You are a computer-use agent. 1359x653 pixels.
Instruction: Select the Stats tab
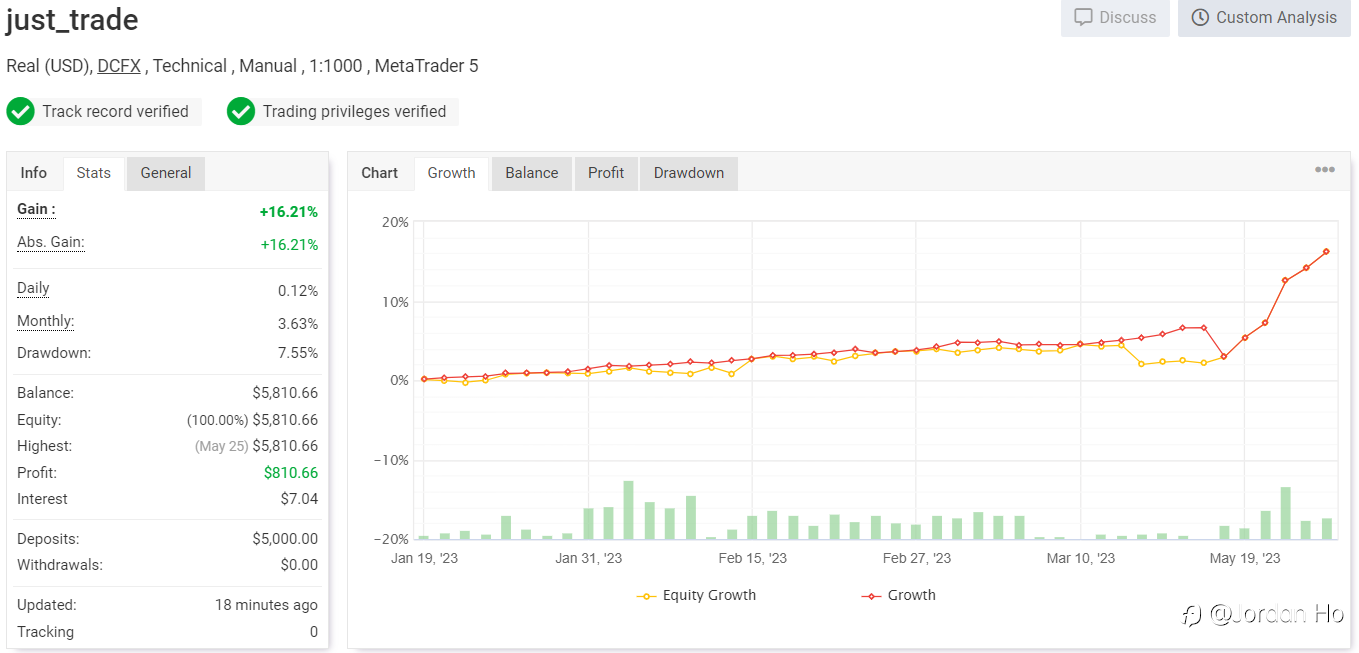click(x=94, y=173)
